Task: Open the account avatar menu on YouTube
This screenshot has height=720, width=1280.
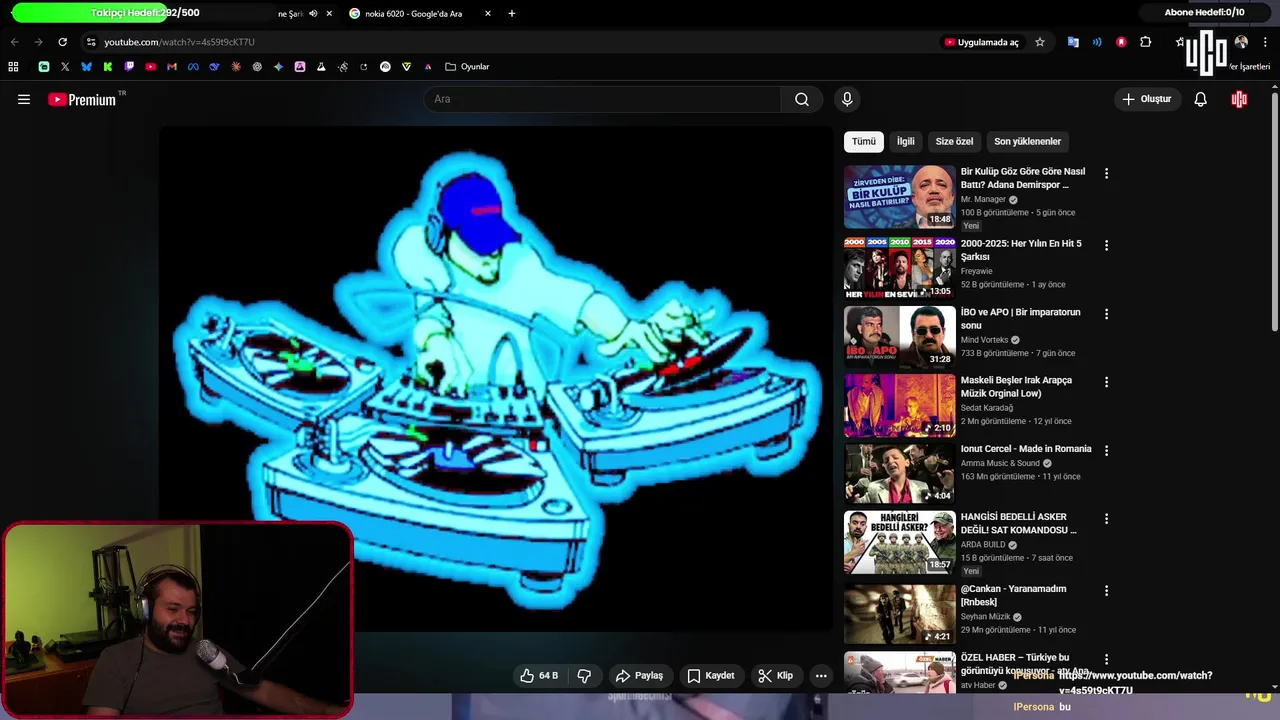Action: tap(1239, 99)
